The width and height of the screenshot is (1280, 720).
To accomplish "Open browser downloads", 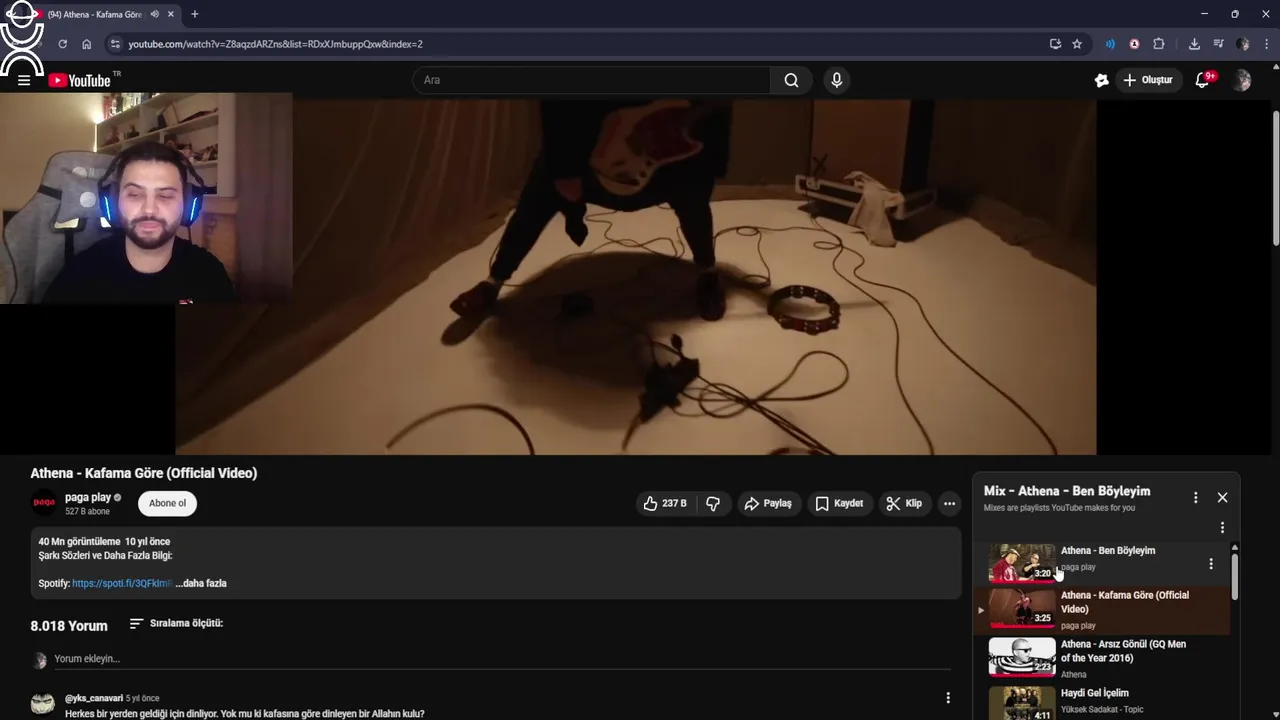I will tap(1194, 44).
